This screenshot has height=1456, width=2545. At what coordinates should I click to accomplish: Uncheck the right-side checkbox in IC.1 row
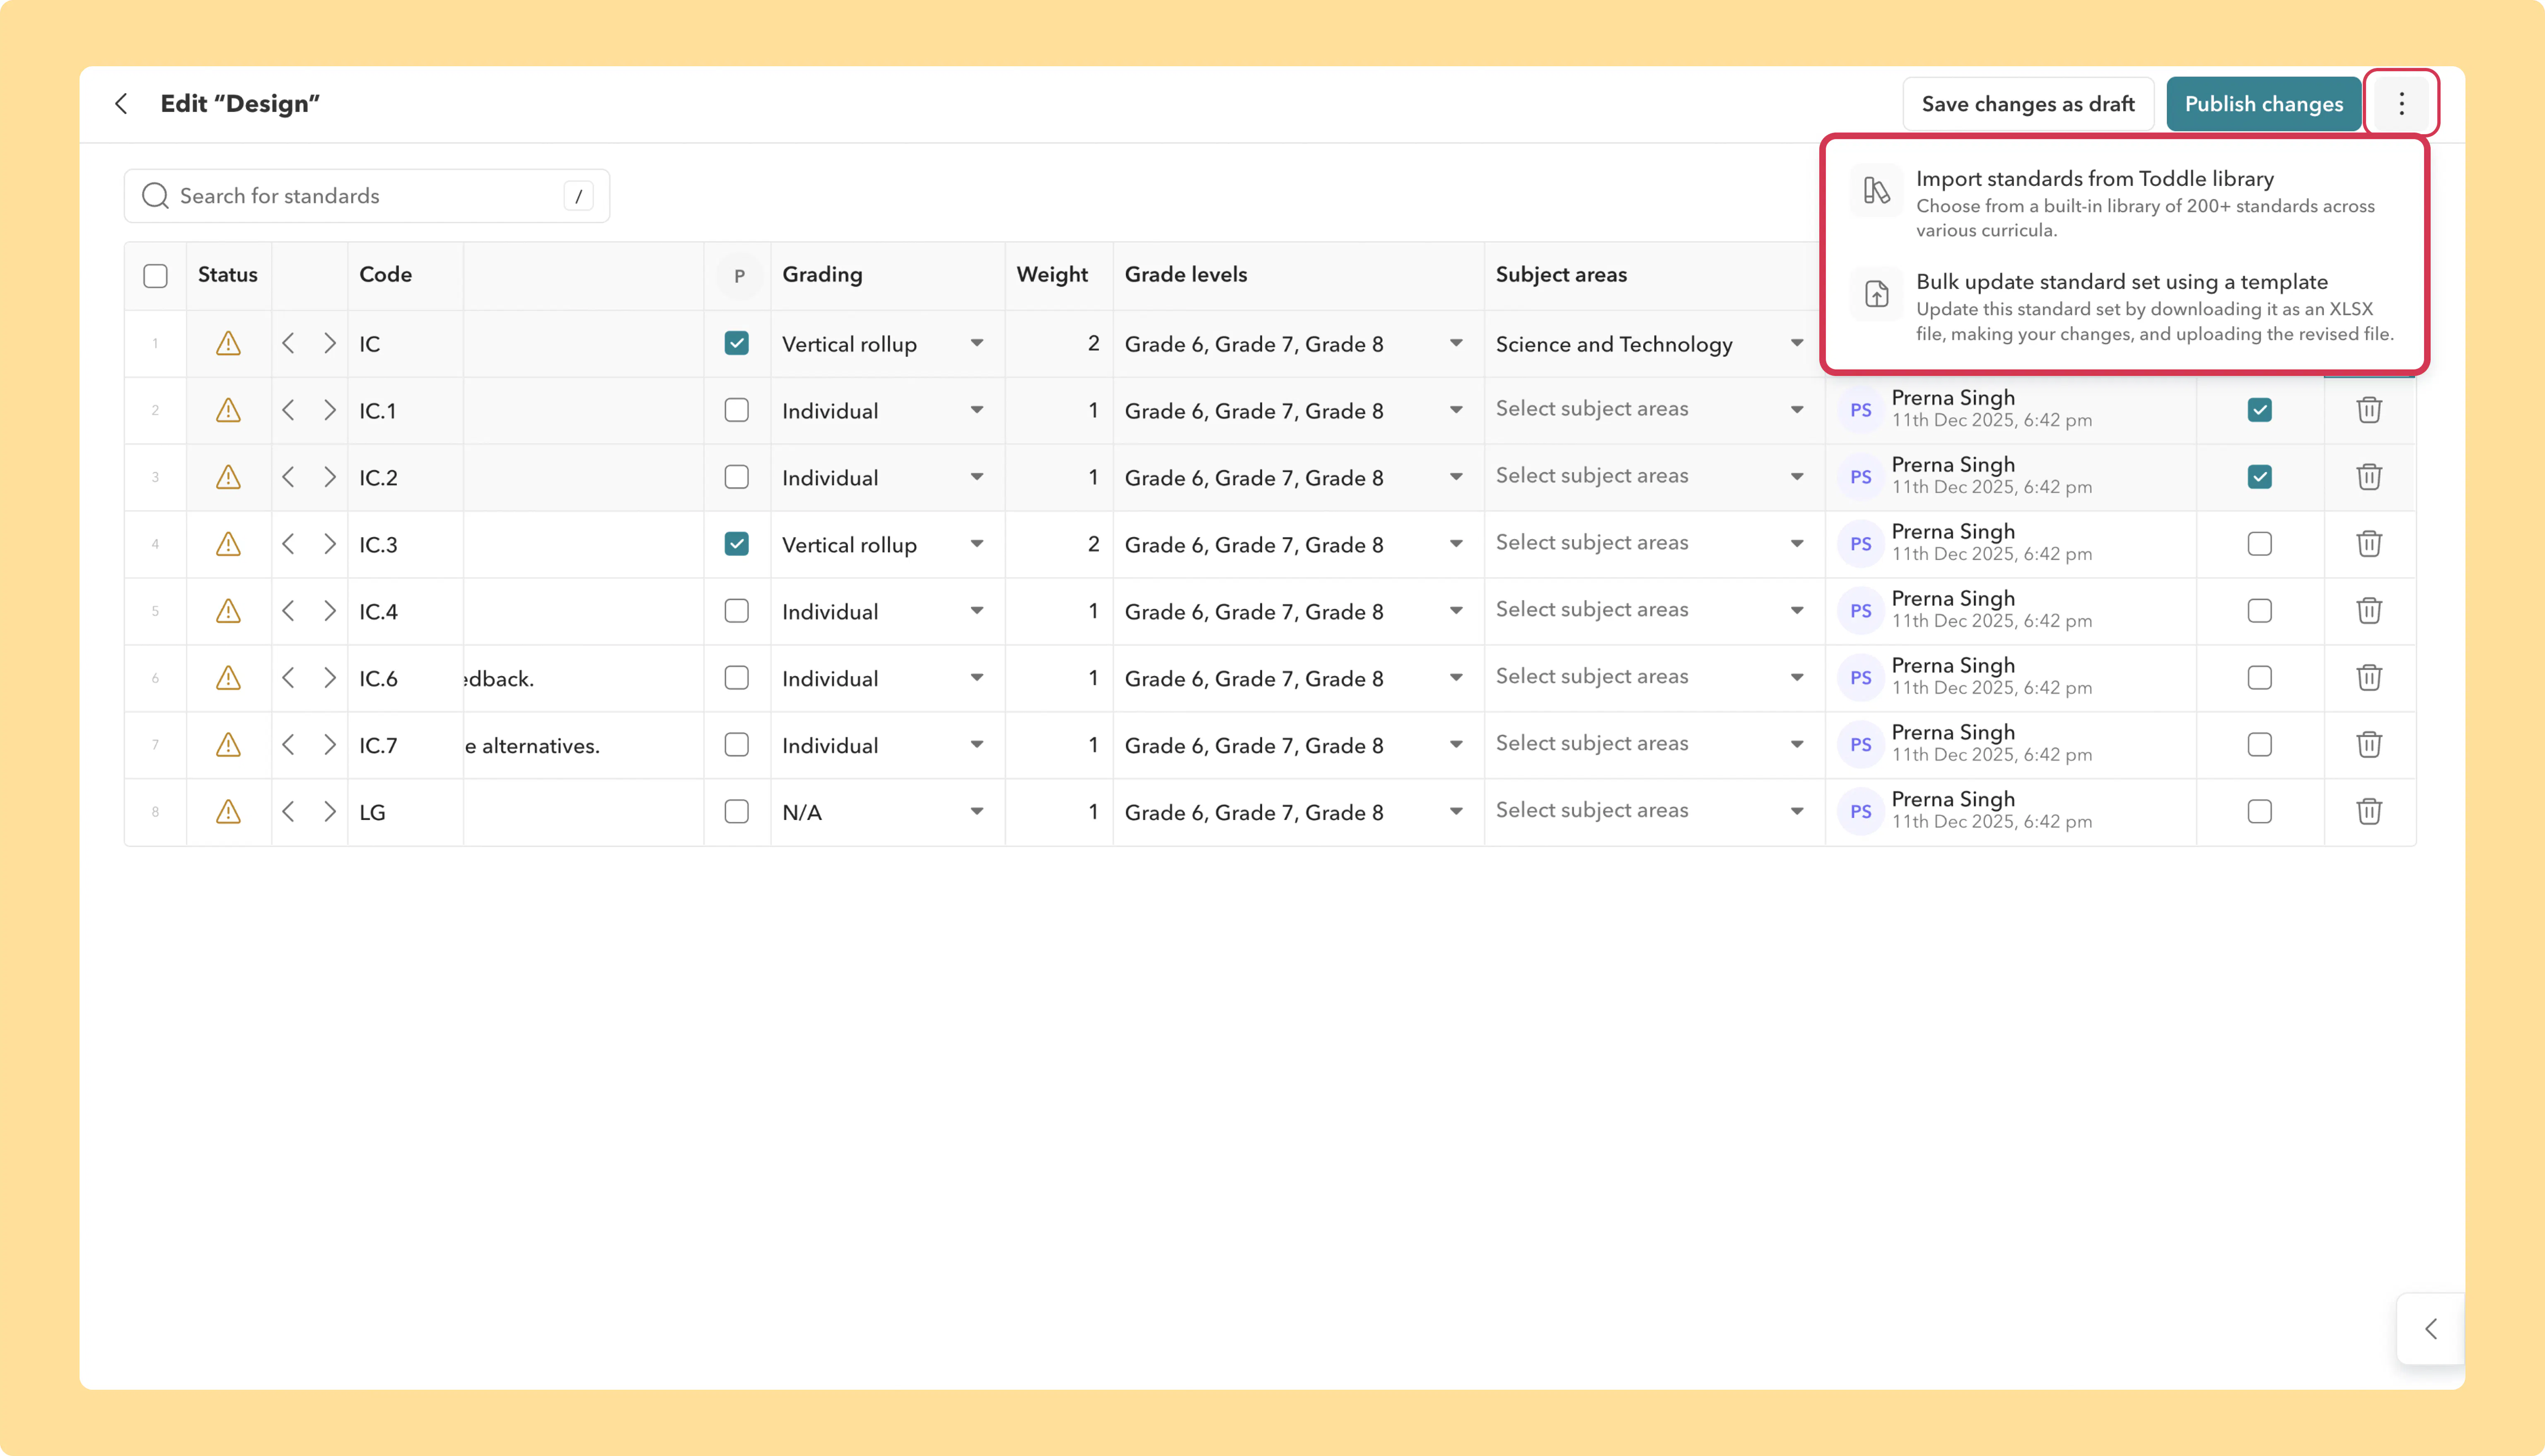pyautogui.click(x=2259, y=410)
